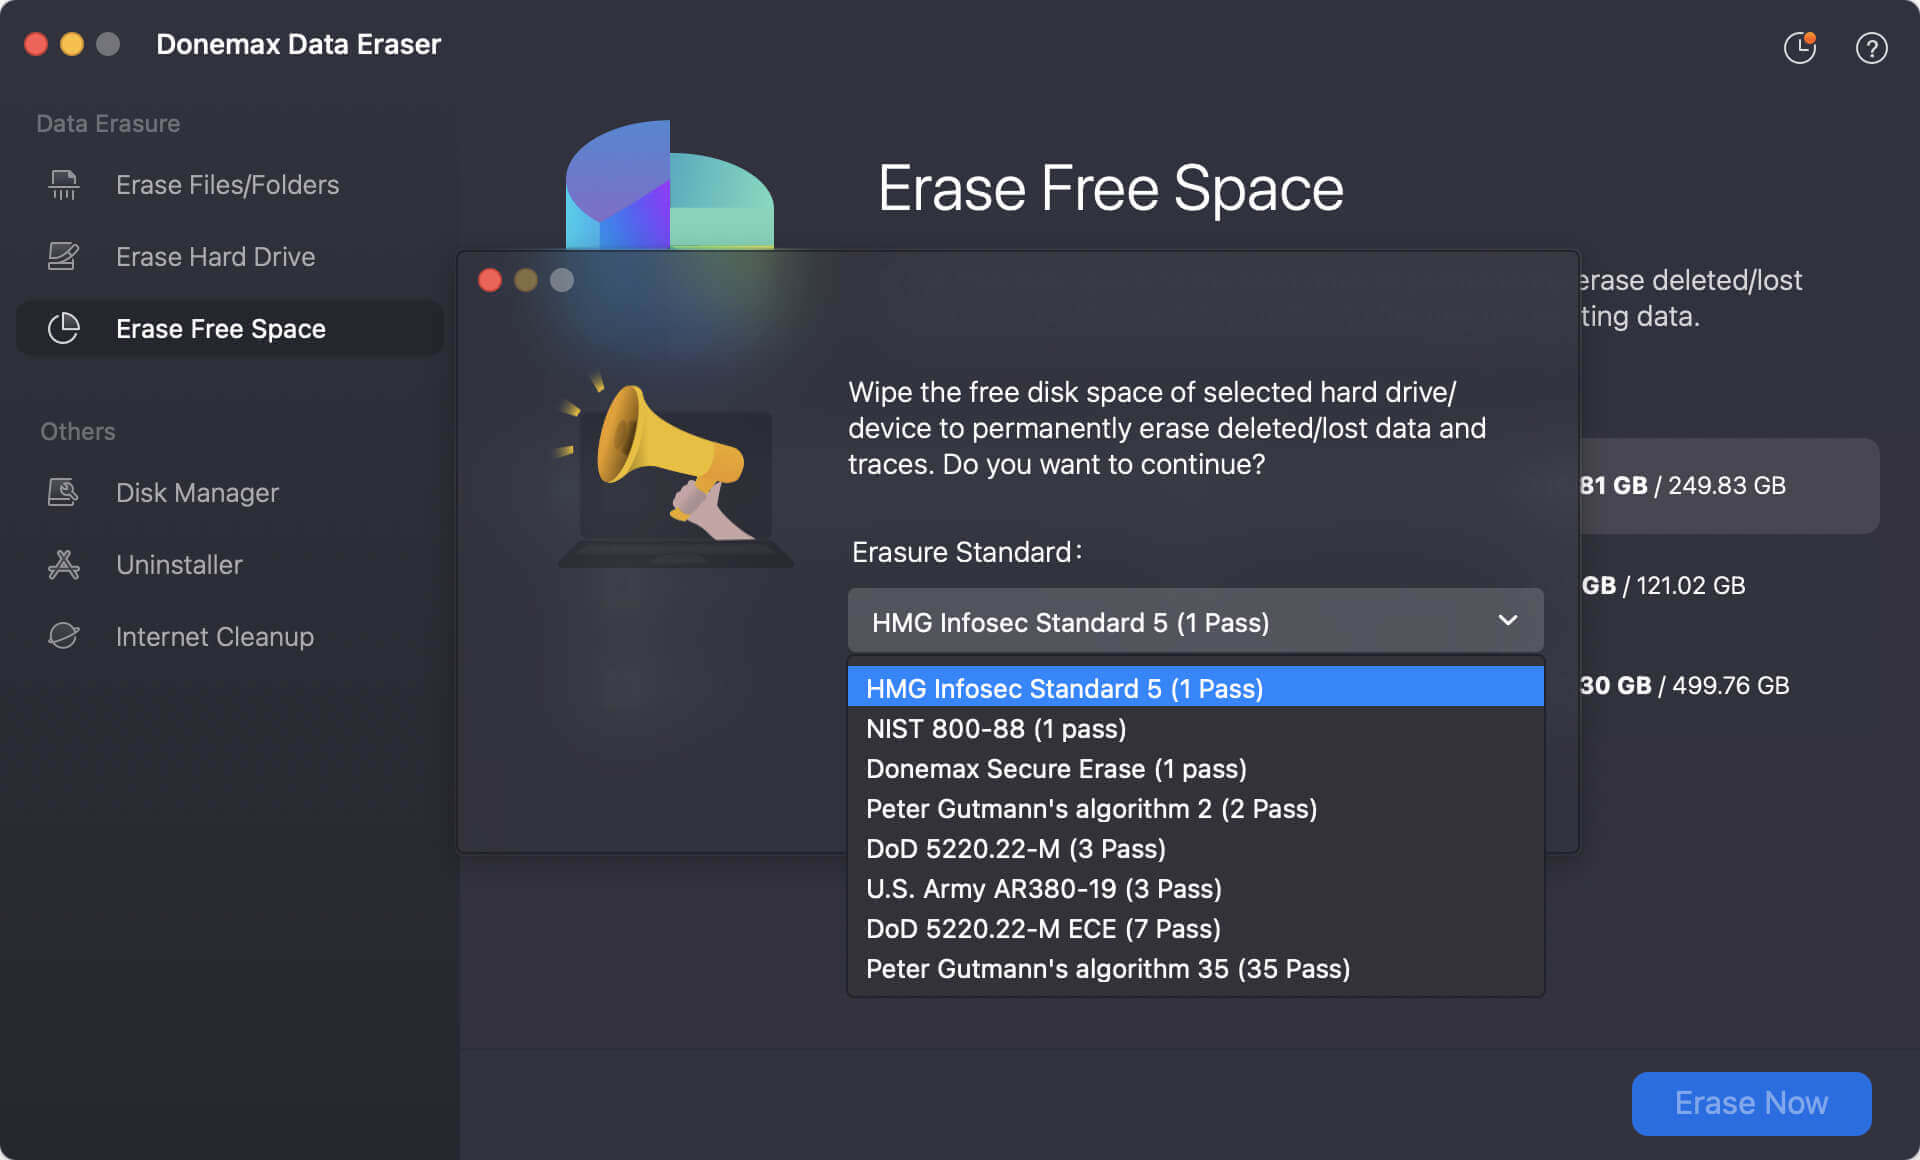The width and height of the screenshot is (1920, 1160).
Task: Click the Erase Free Space pie chart icon
Action: pyautogui.click(x=63, y=328)
